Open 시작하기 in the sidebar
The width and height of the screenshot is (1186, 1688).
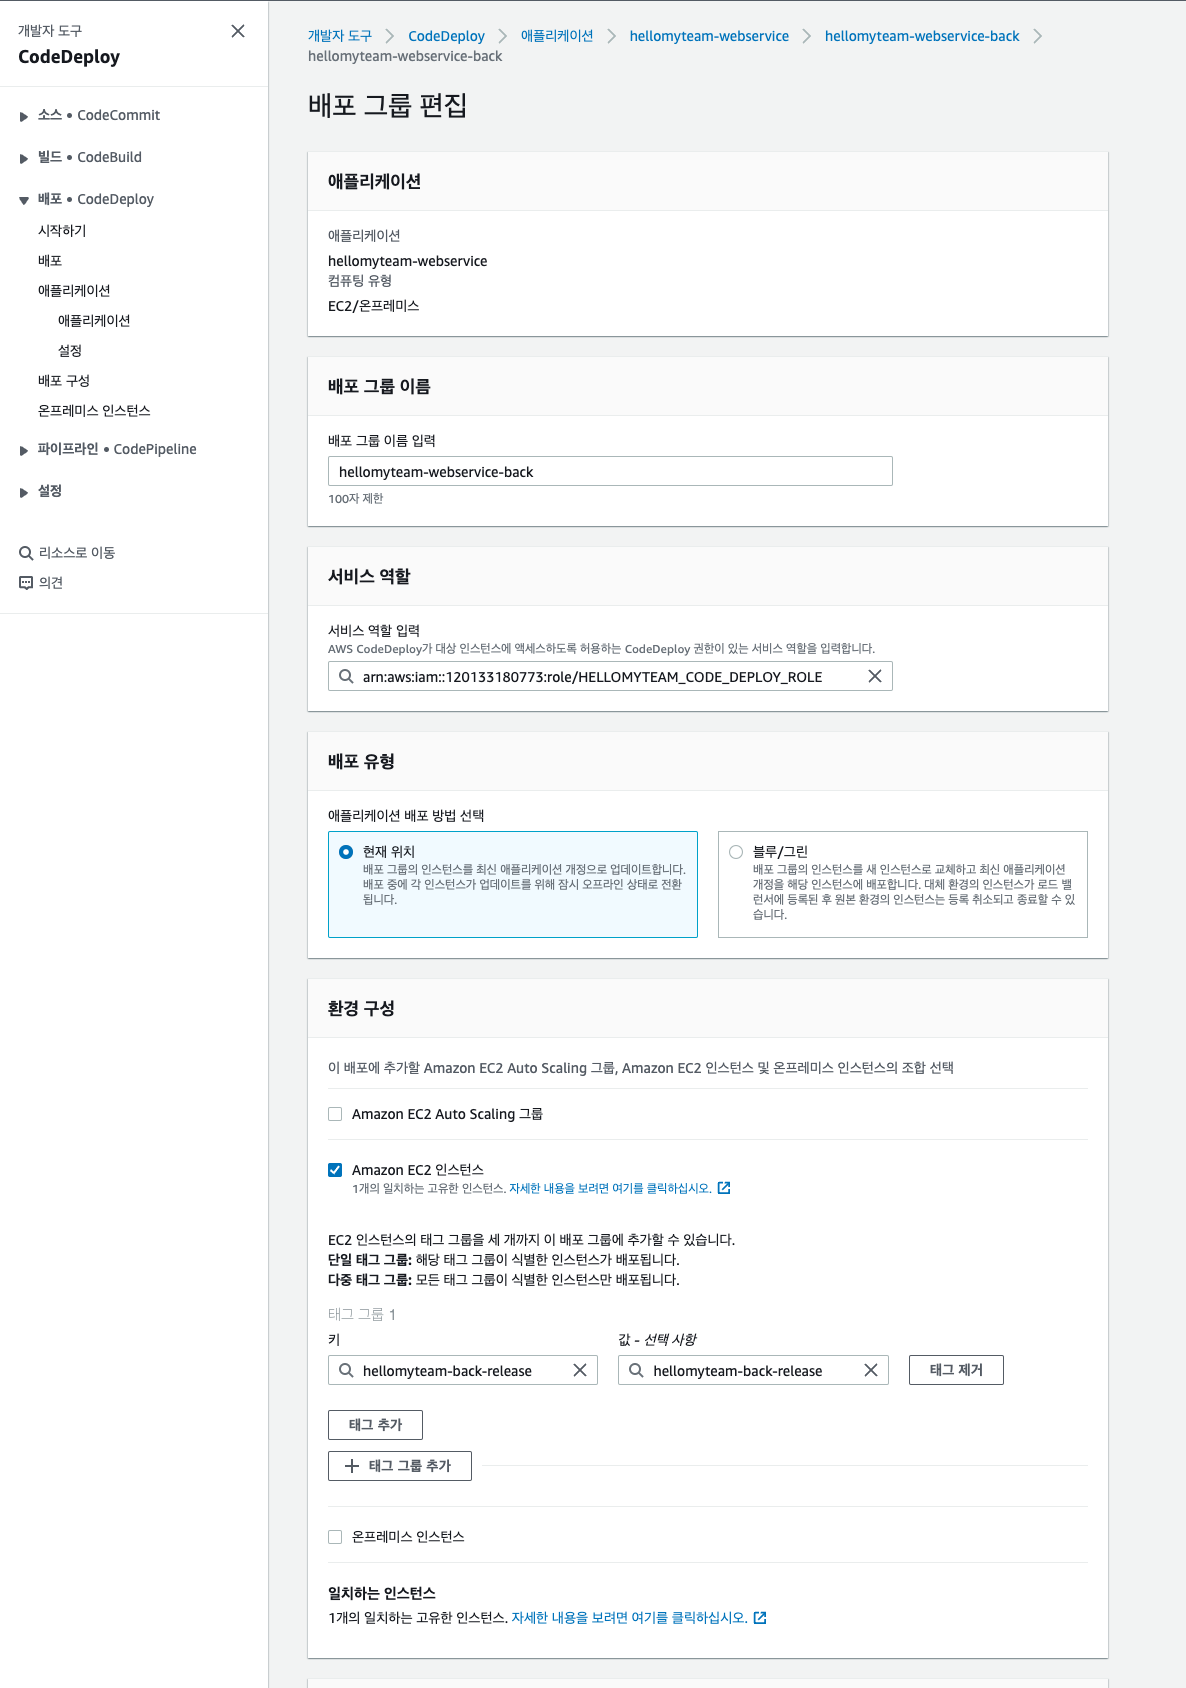pos(62,230)
